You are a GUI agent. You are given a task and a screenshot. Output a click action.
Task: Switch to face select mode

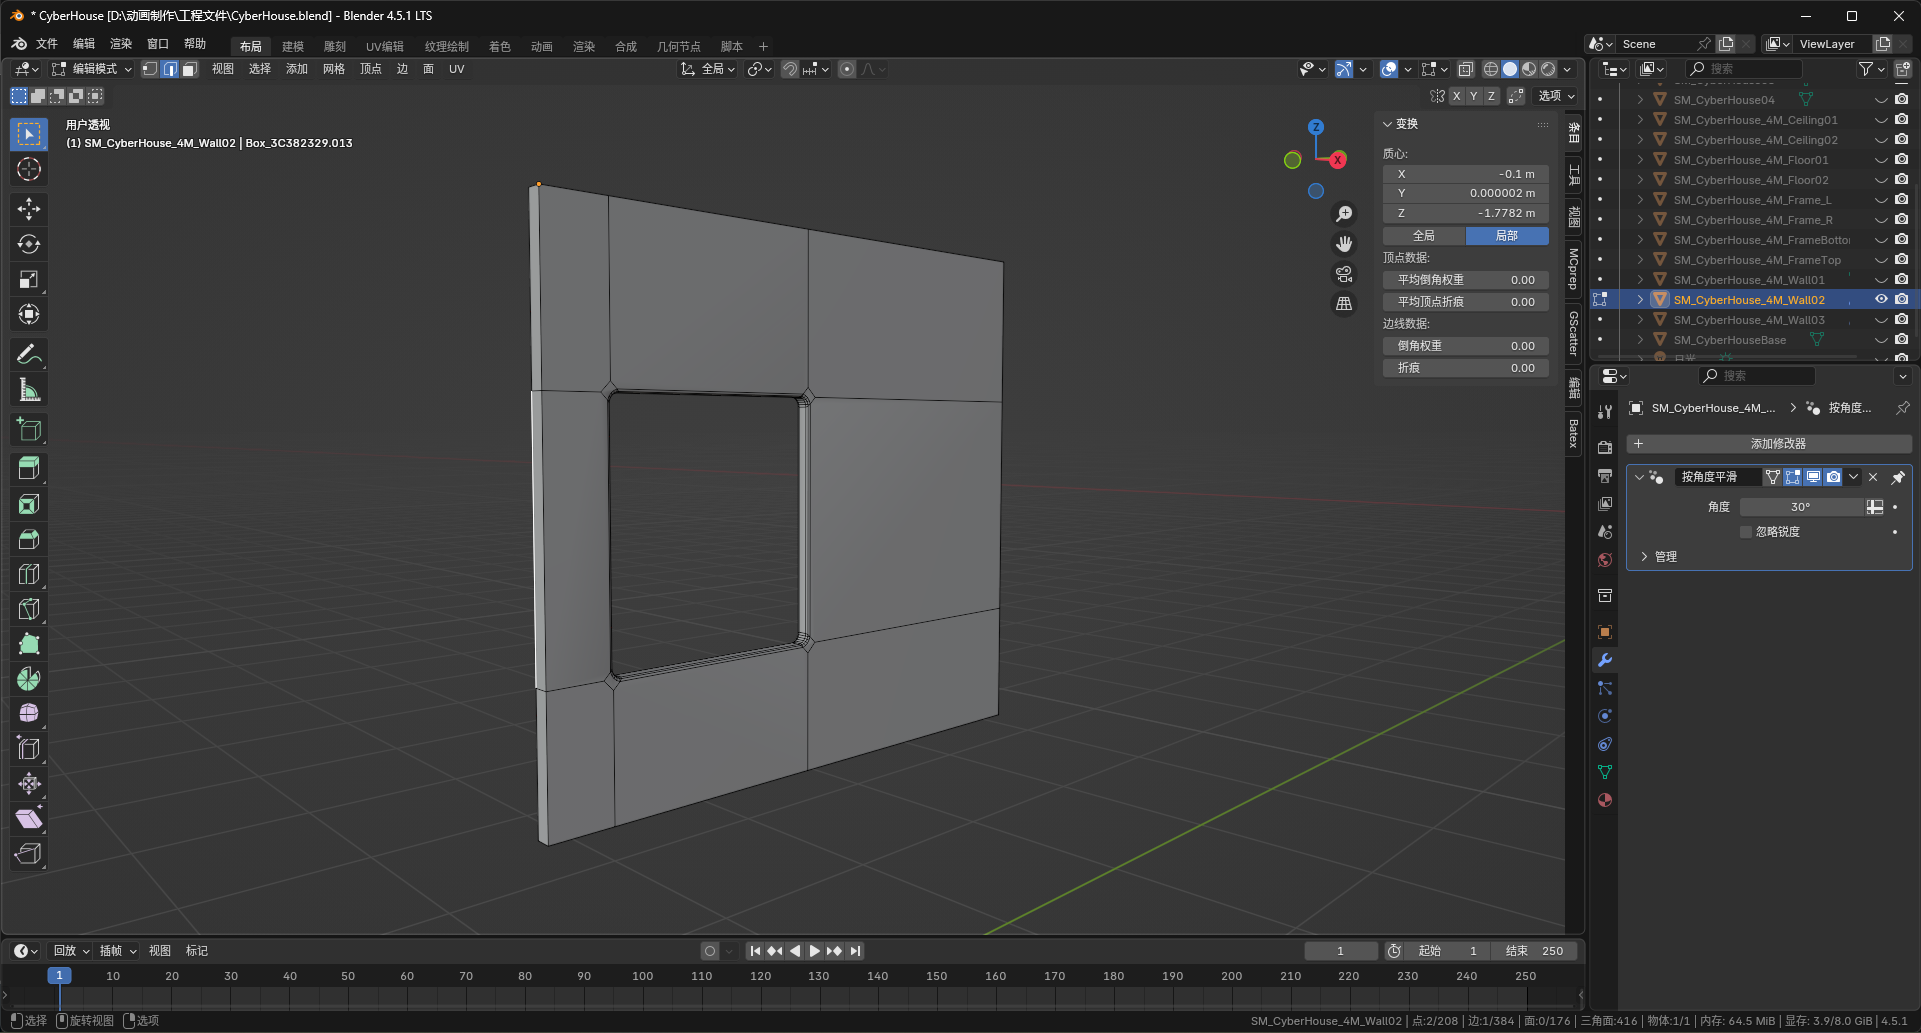click(189, 69)
